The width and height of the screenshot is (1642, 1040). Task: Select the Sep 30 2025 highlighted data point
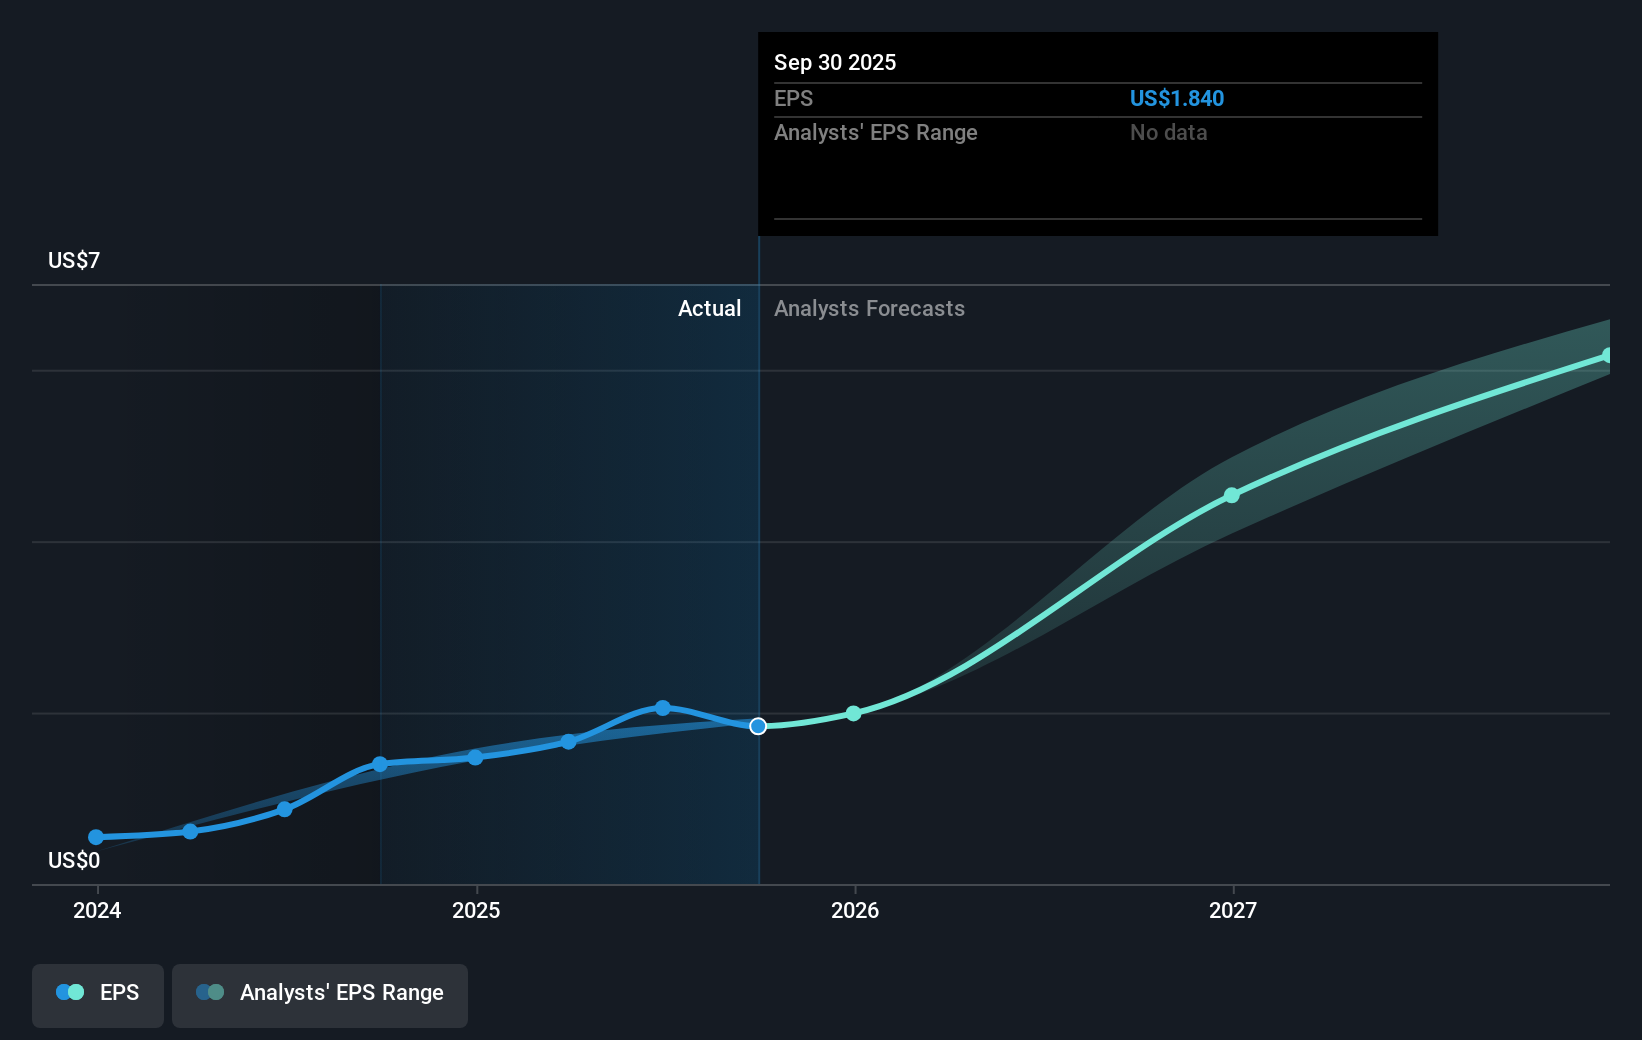tap(758, 726)
